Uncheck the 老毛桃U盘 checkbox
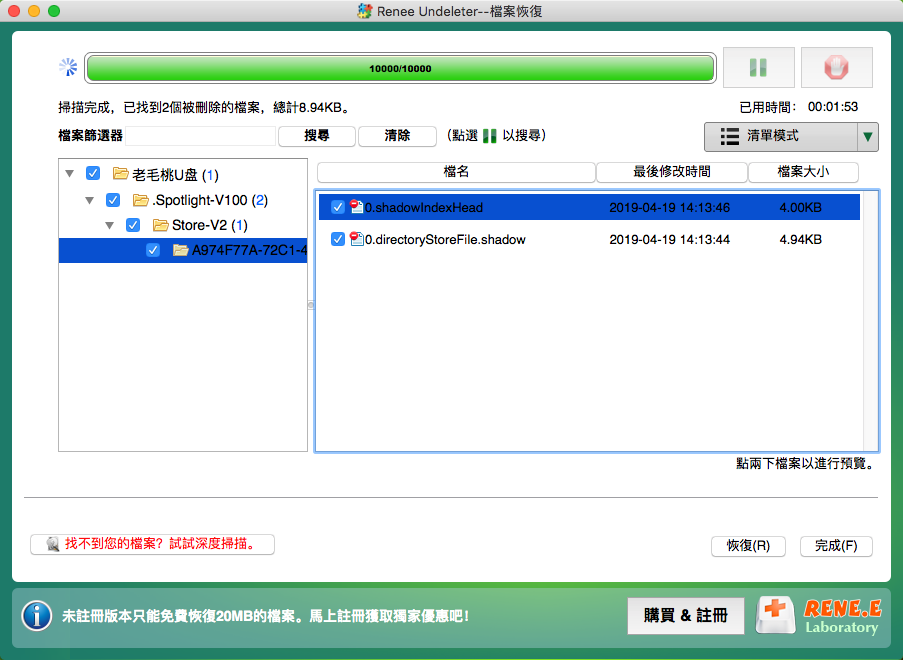Image resolution: width=903 pixels, height=660 pixels. 93,173
